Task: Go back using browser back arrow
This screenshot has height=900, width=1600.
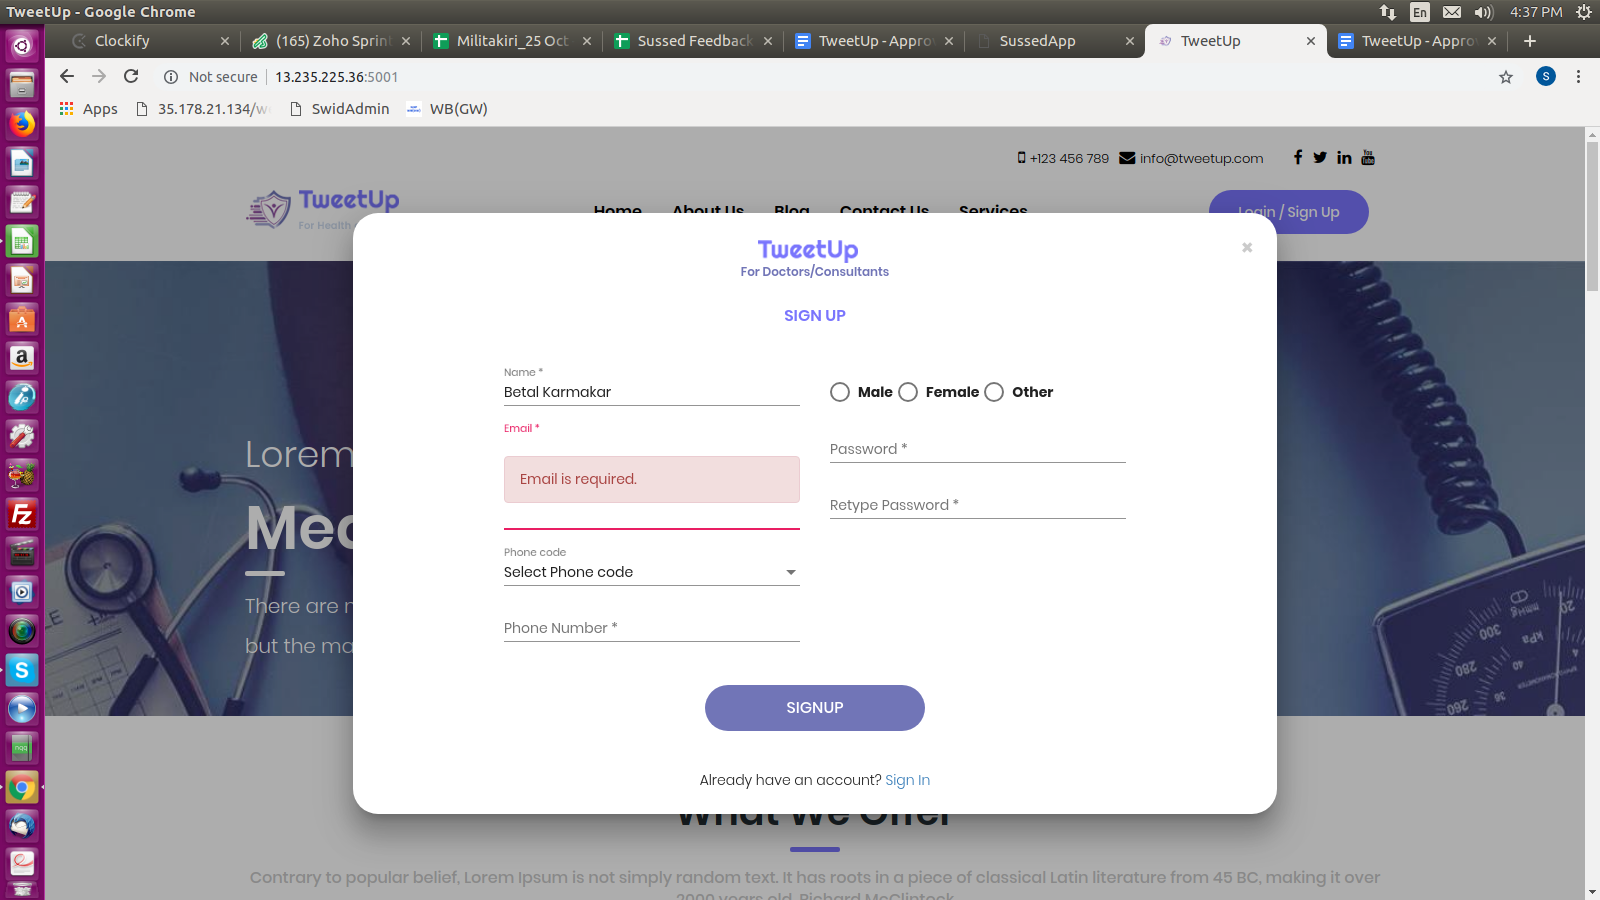Action: click(67, 76)
